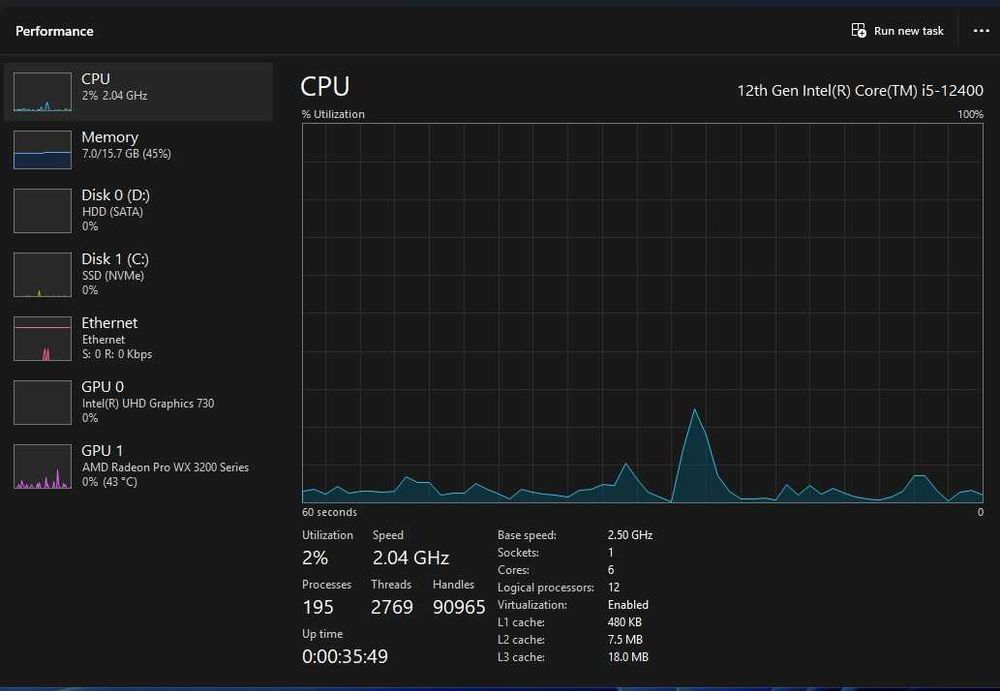Screen dimensions: 1000x691
Task: Click the Utilization value '2%' under the graph
Action: point(315,558)
